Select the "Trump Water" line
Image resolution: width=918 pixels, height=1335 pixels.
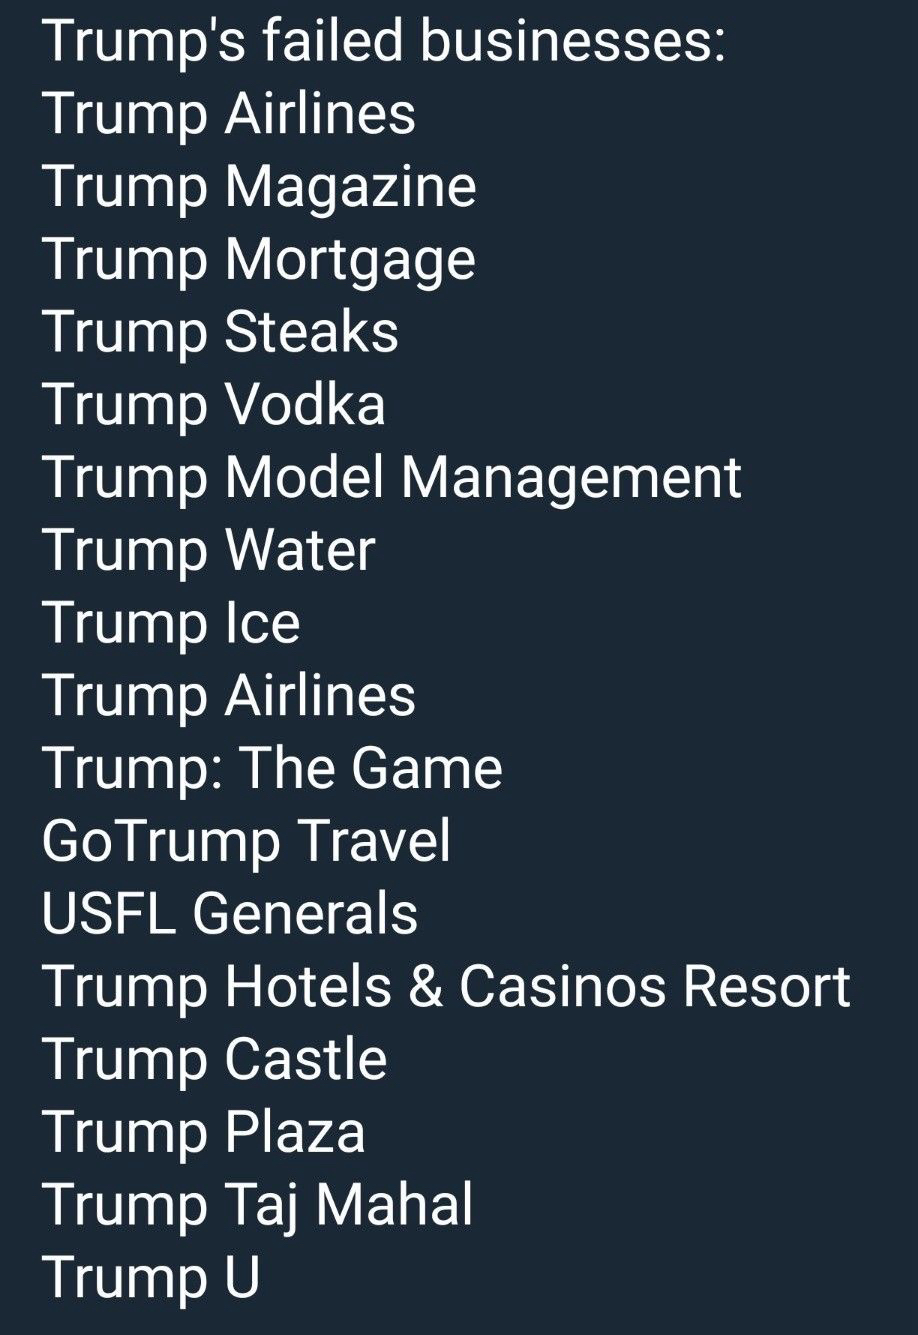(x=208, y=551)
